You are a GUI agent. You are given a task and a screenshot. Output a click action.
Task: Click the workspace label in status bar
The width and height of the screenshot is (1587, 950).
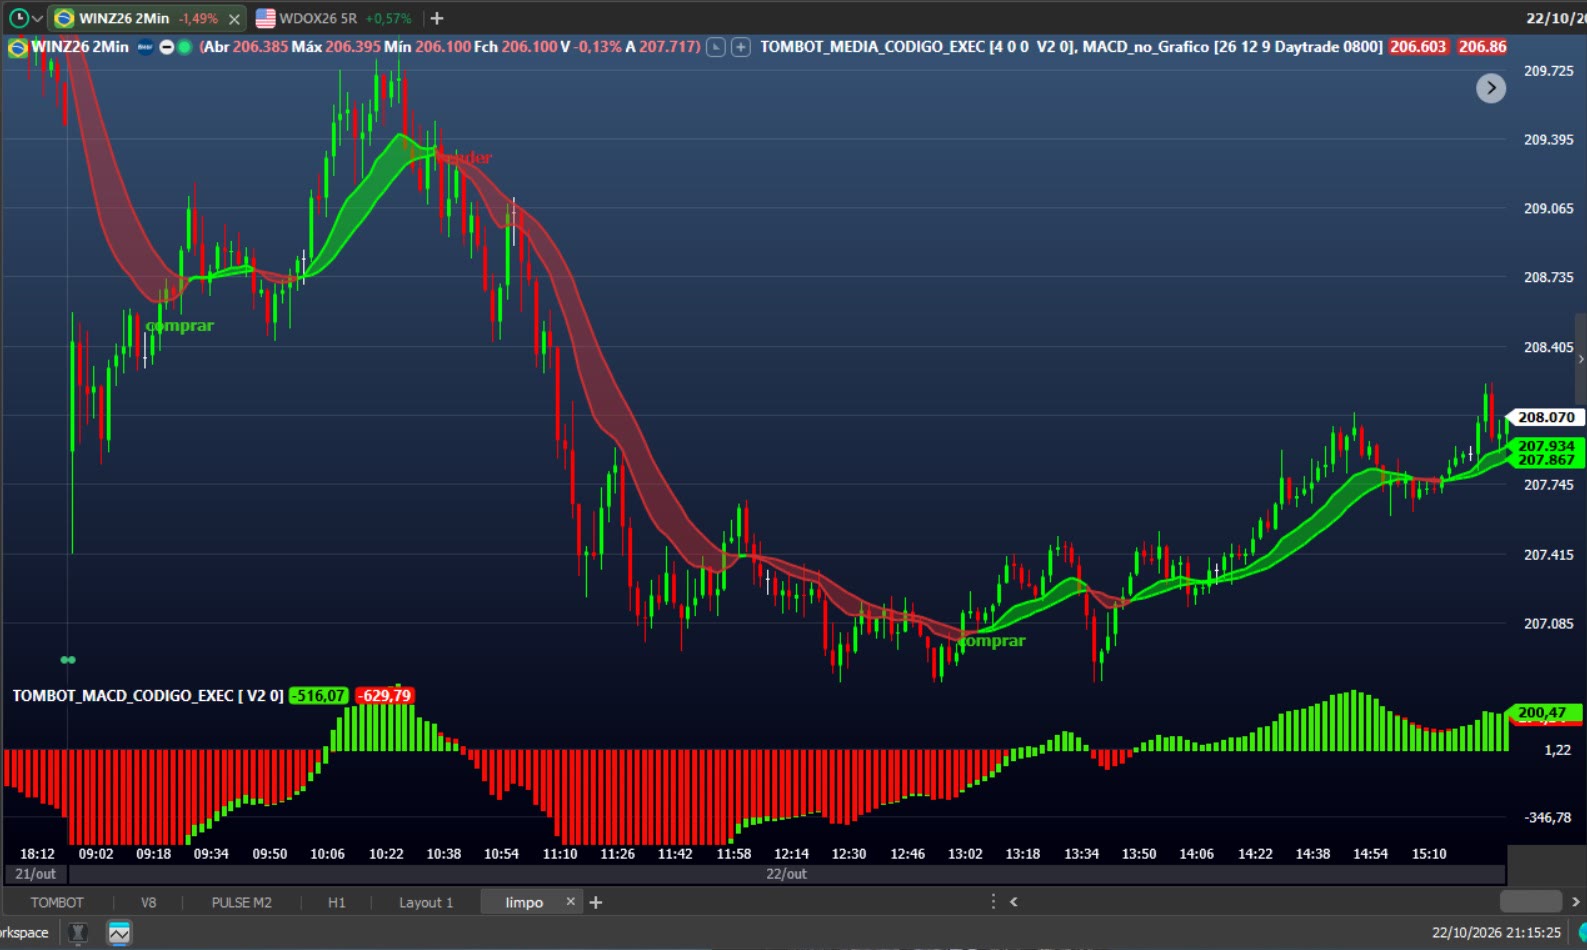coord(24,932)
